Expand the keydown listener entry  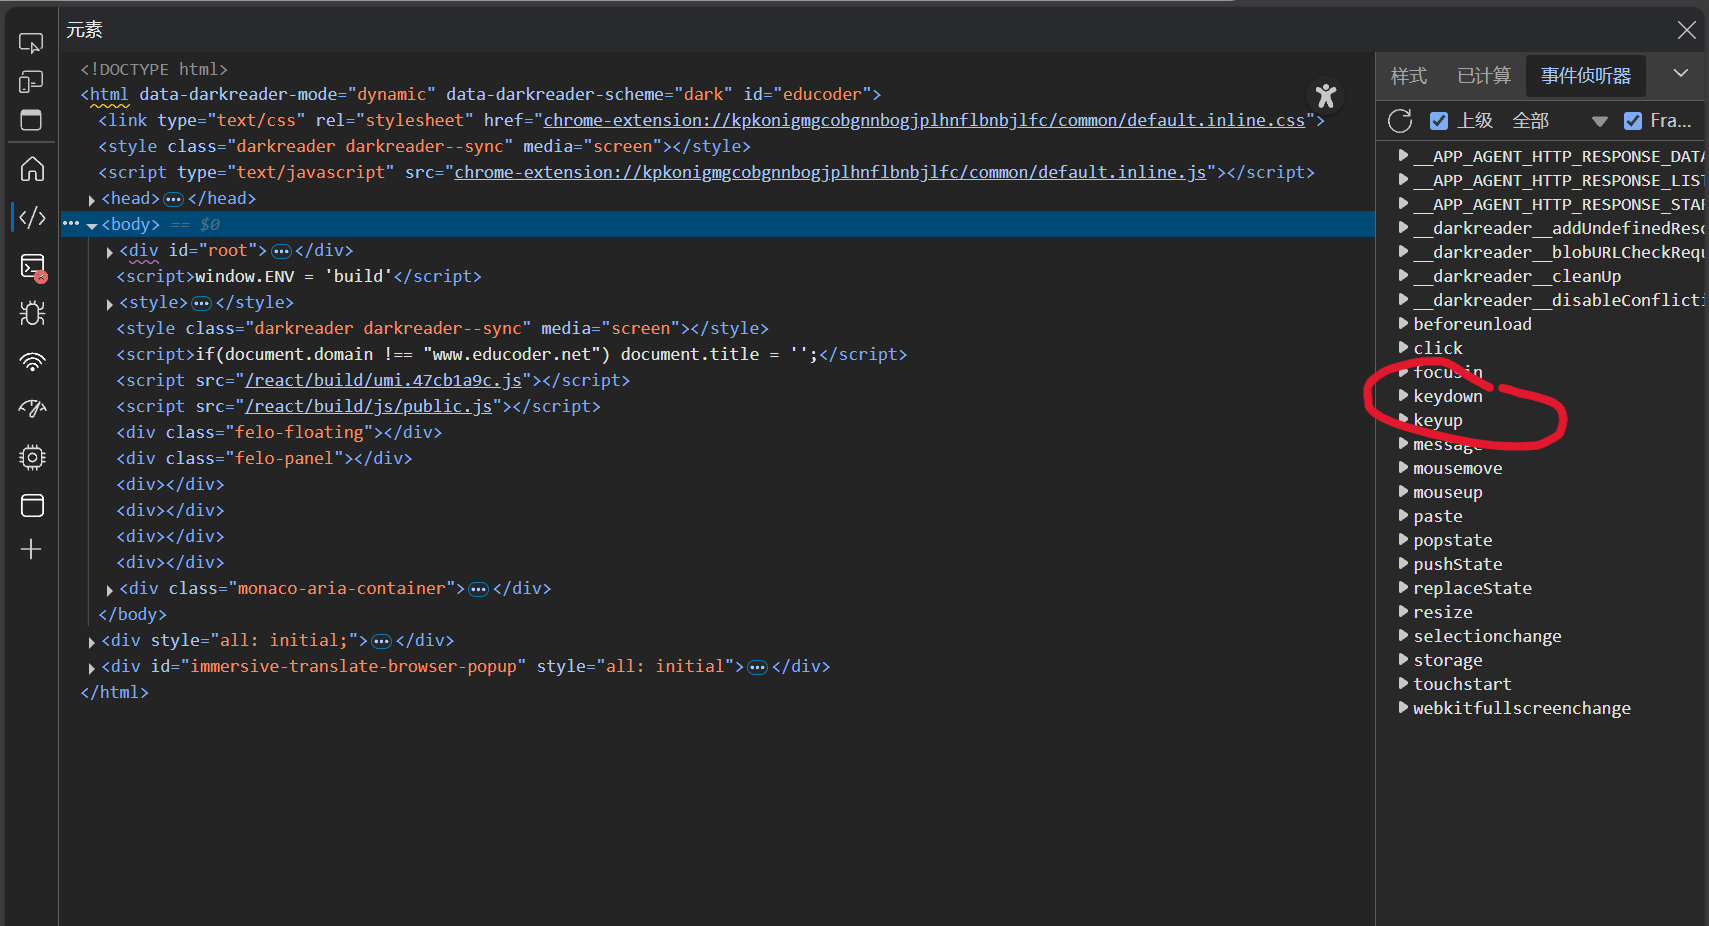click(x=1403, y=396)
